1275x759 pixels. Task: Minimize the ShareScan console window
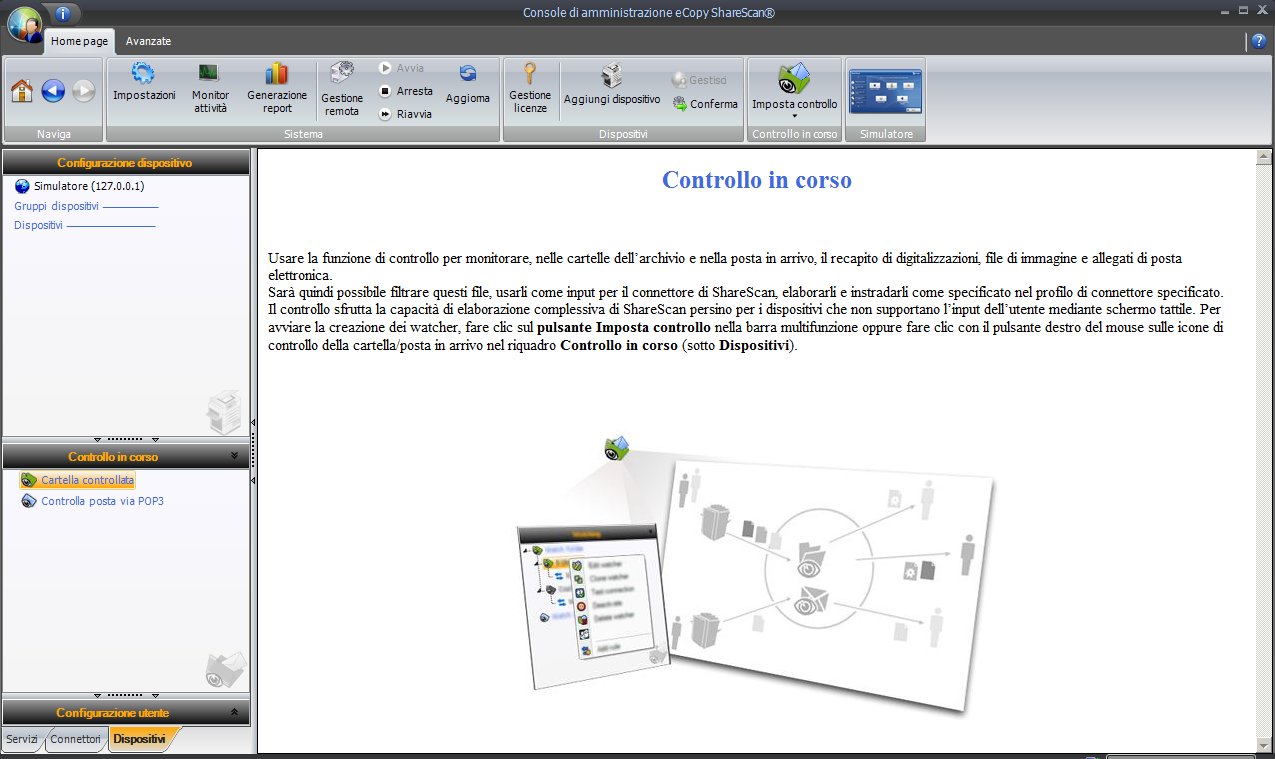pos(1226,10)
